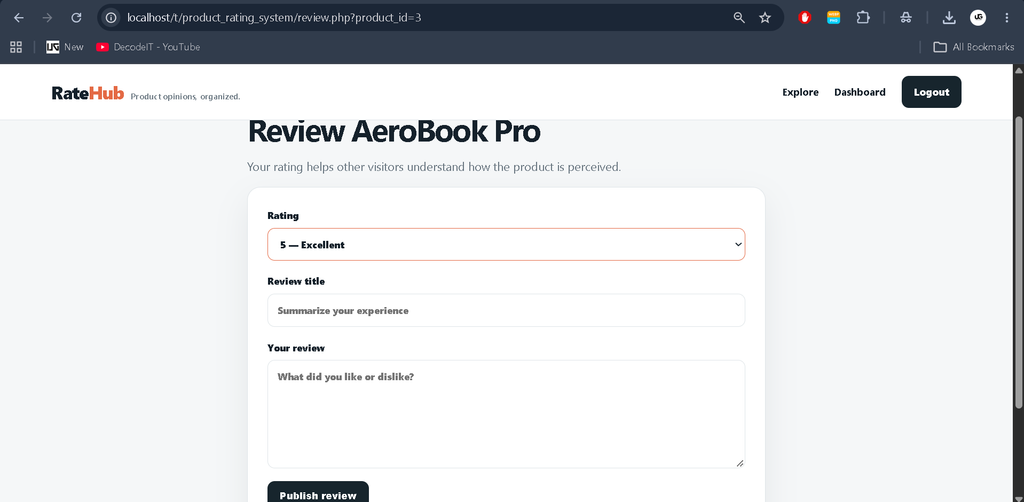This screenshot has height=502, width=1024.
Task: Click the Your review label
Action: (296, 348)
